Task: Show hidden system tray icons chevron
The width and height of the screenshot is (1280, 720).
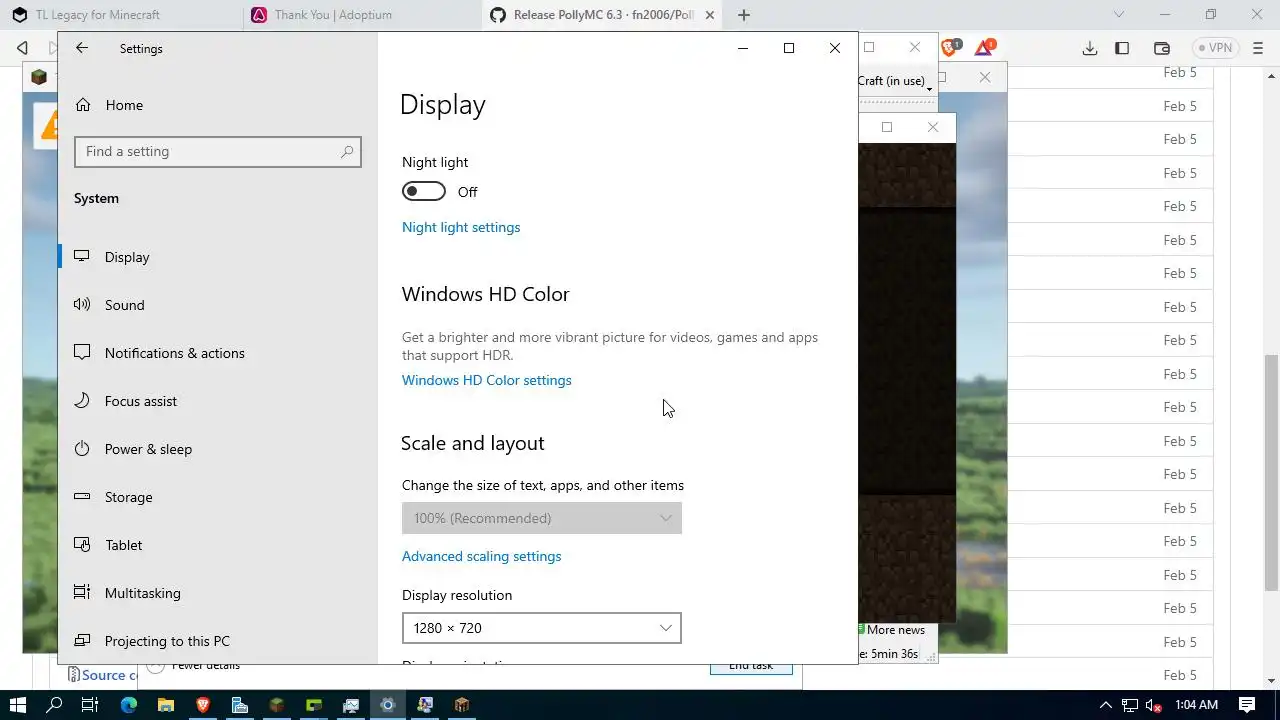Action: click(x=1106, y=705)
